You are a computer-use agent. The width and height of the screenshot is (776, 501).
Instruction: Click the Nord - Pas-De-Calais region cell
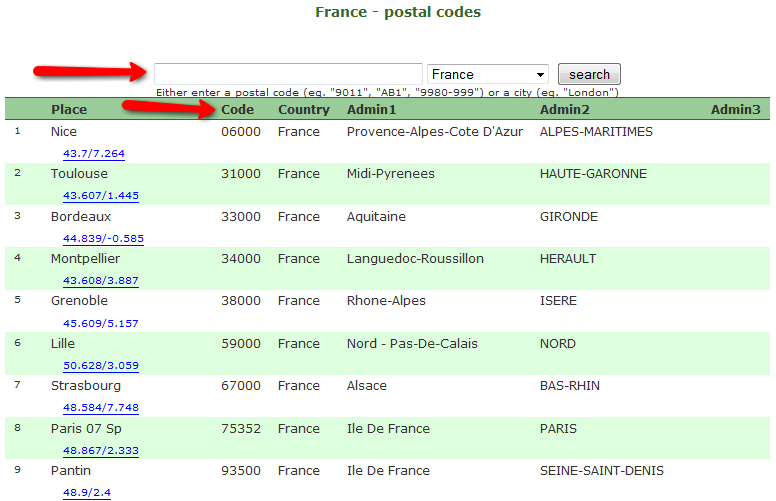(x=412, y=344)
